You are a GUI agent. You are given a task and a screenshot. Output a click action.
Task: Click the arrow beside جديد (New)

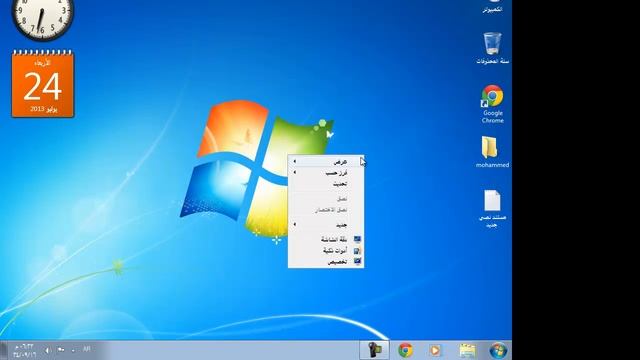(295, 224)
